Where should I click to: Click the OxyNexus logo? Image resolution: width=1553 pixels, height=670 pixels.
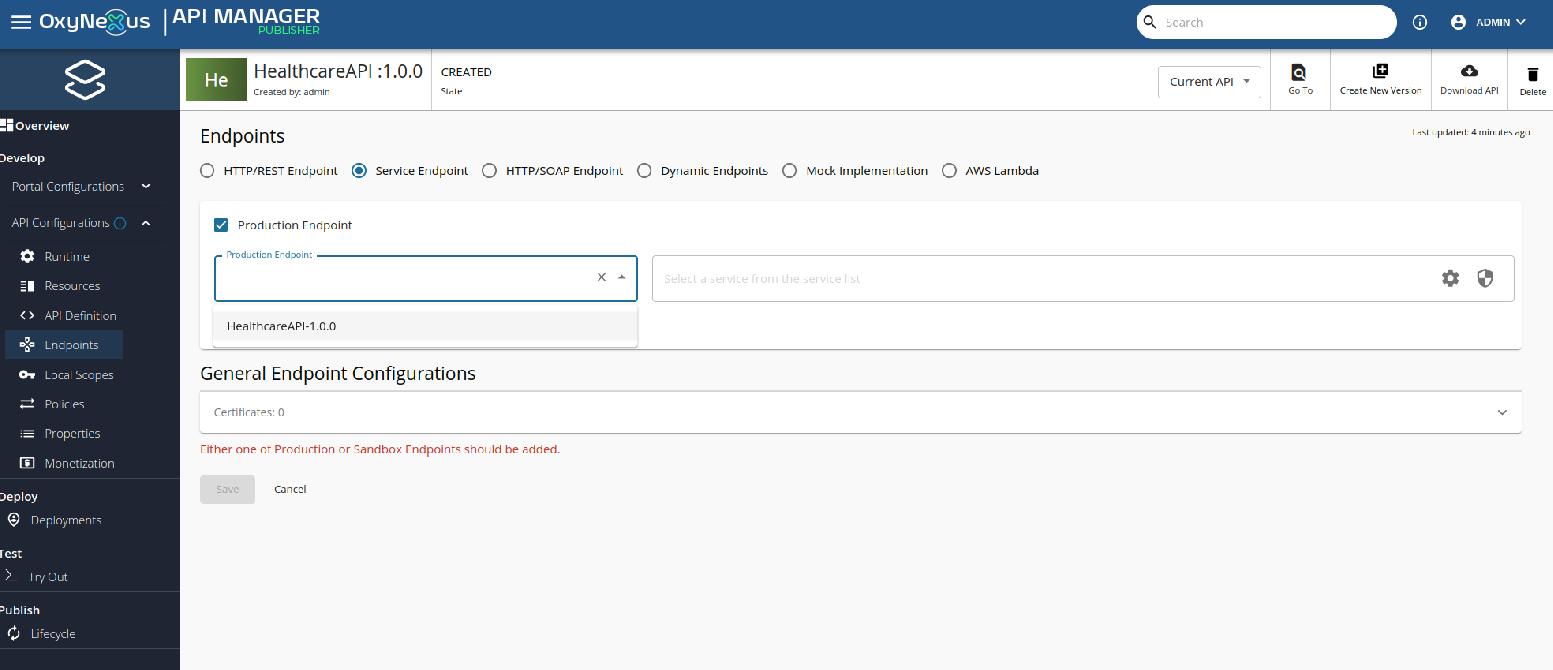(97, 21)
